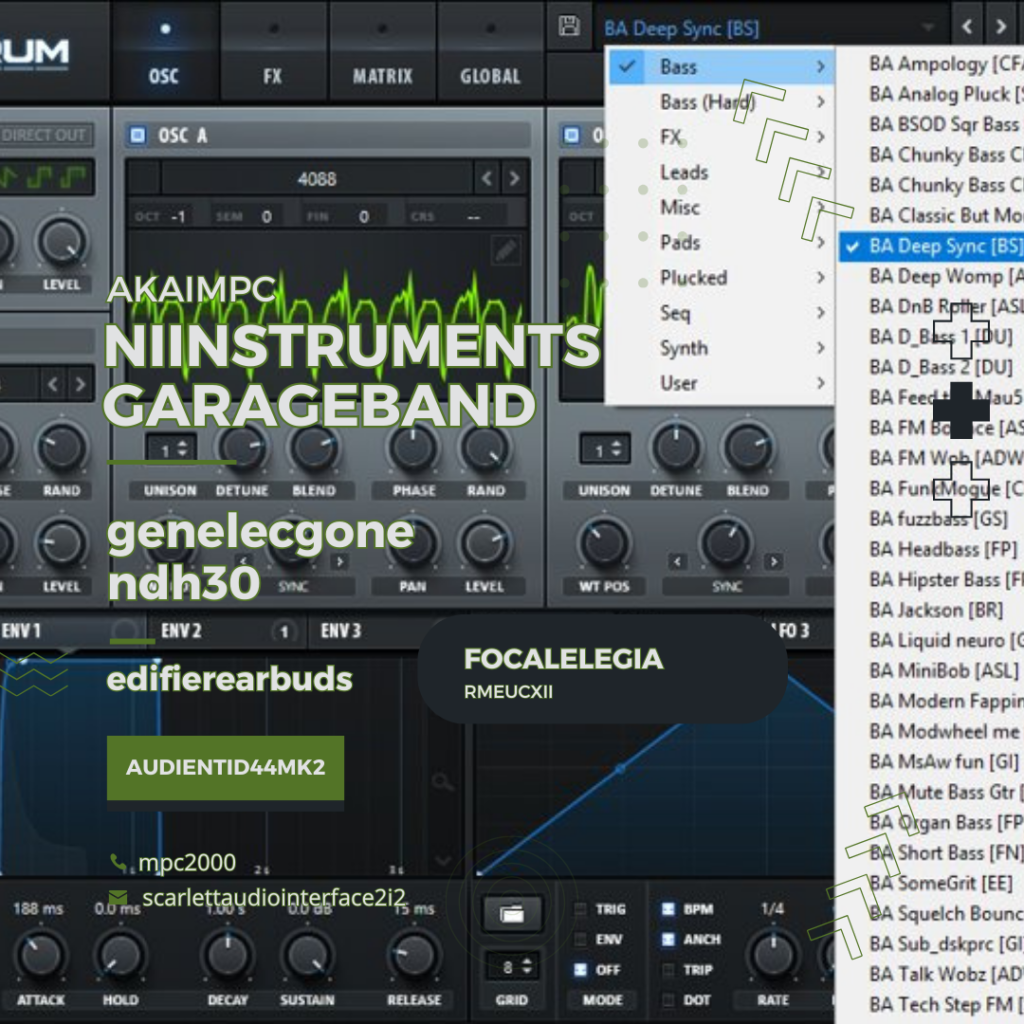Expand the Plucked category submenu
The width and height of the screenshot is (1024, 1024).
pyautogui.click(x=720, y=278)
